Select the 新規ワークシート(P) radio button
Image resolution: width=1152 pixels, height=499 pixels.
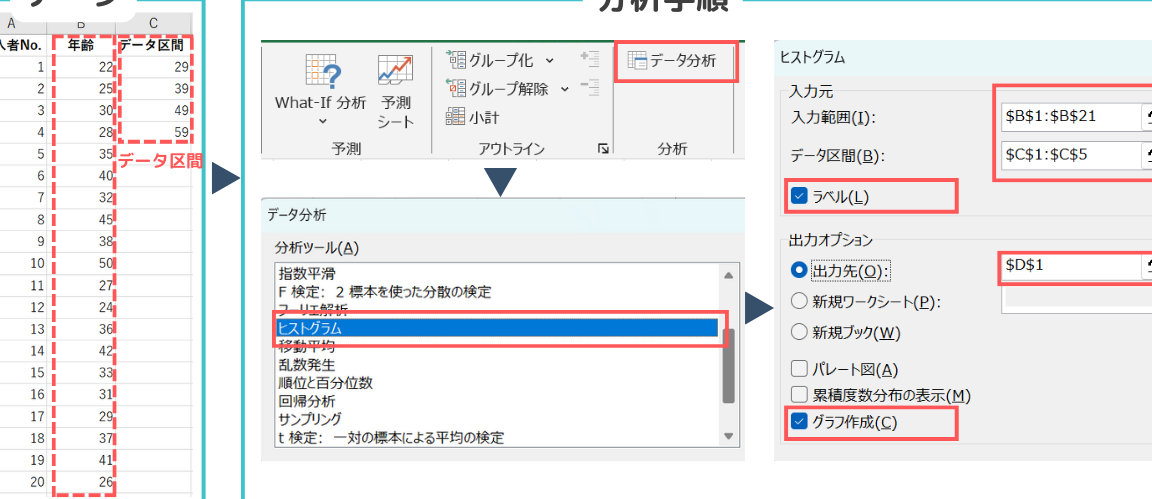point(799,301)
